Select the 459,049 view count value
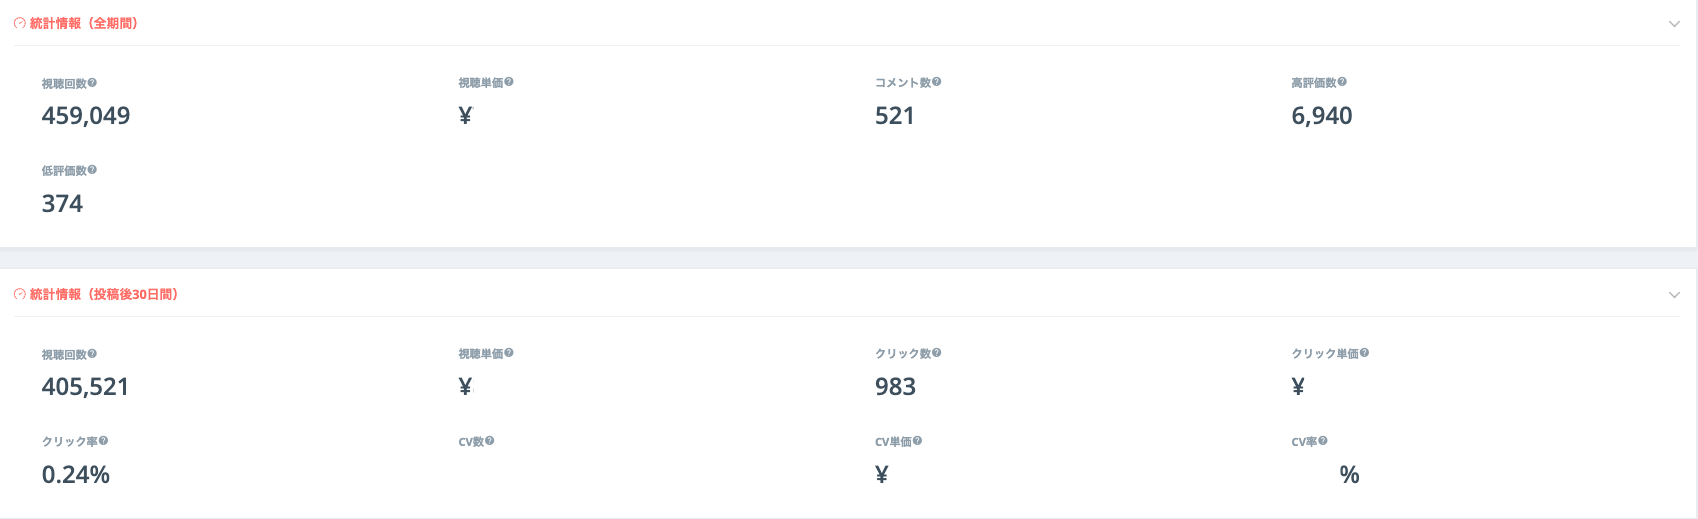1698x519 pixels. (x=86, y=116)
